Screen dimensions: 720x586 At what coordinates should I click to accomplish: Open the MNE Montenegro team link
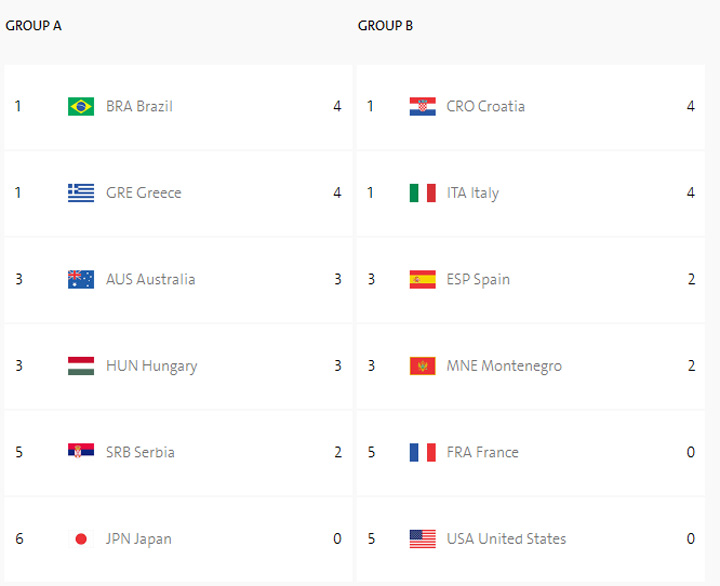point(504,366)
